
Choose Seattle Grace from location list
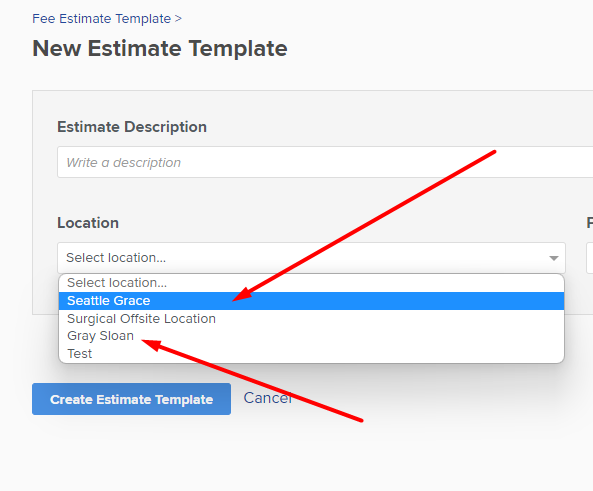[x=311, y=301]
